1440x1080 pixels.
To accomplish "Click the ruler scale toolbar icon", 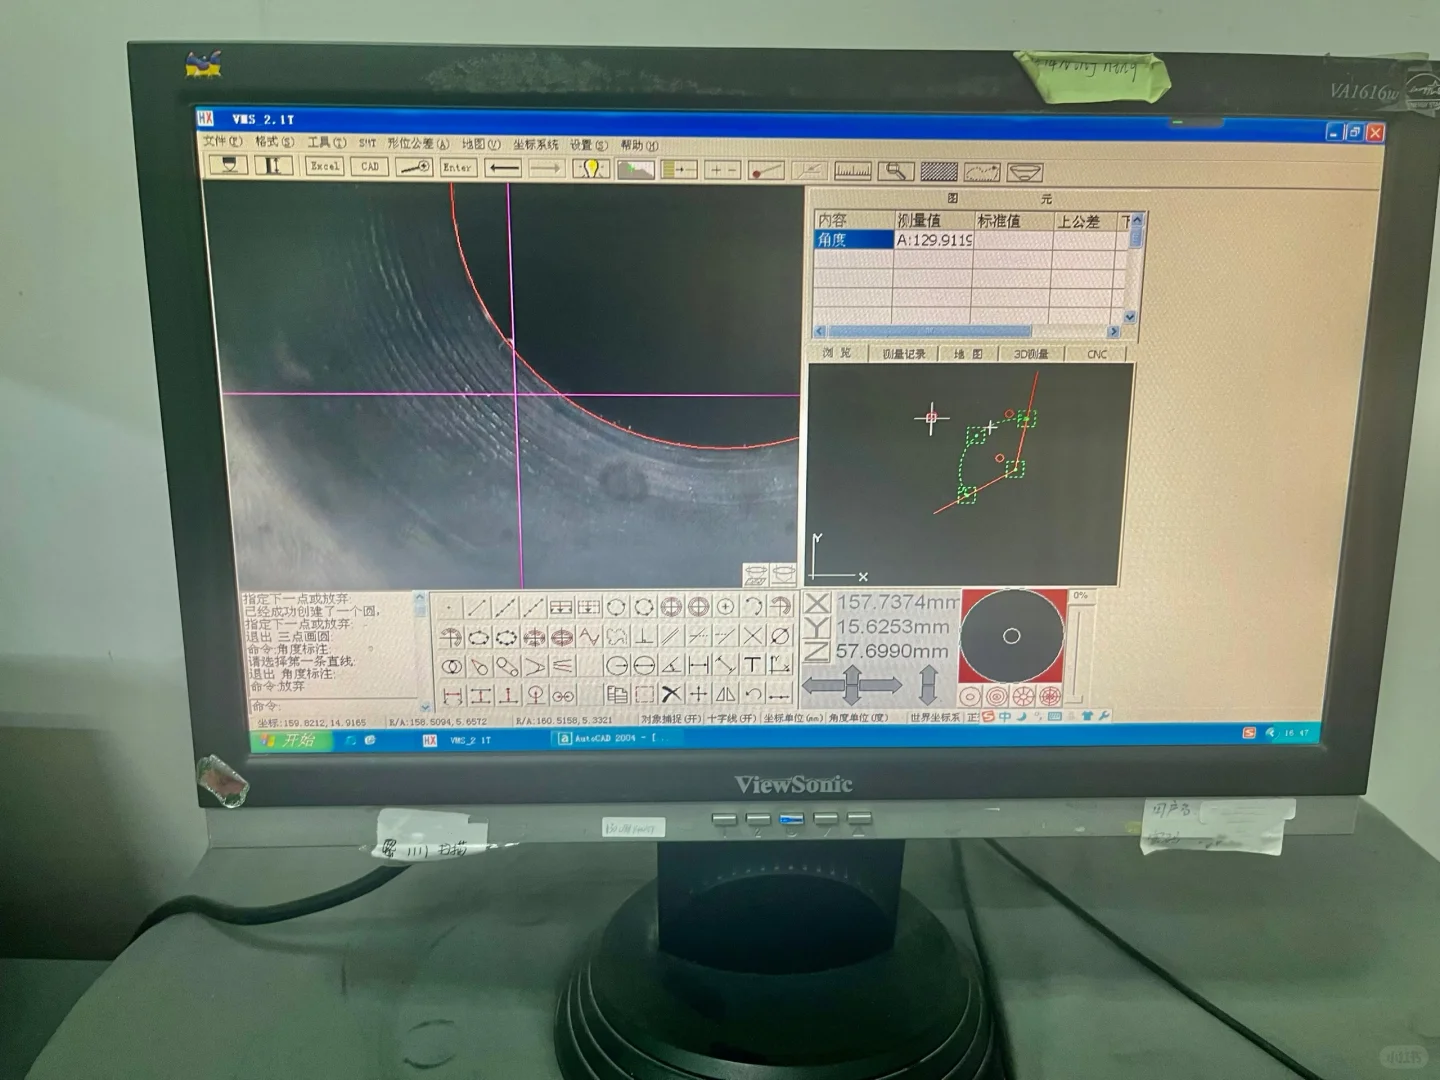I will [853, 172].
